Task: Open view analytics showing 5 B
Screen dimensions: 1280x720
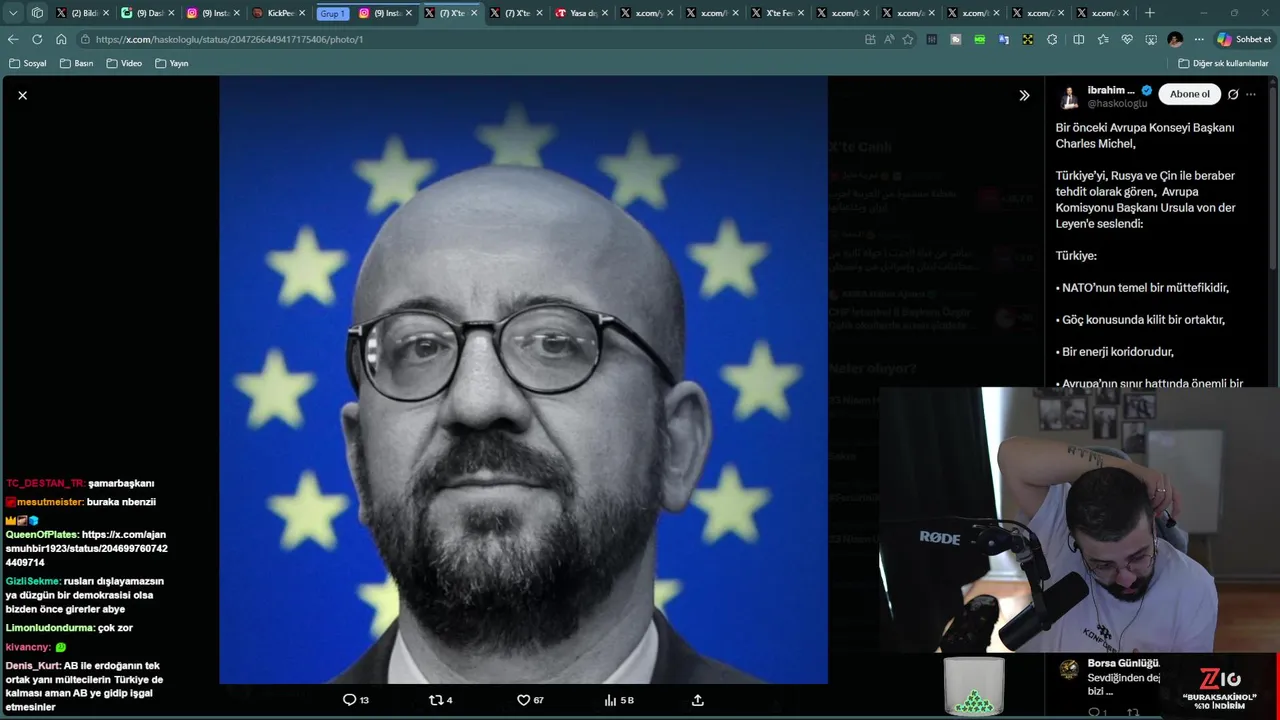Action: click(619, 700)
